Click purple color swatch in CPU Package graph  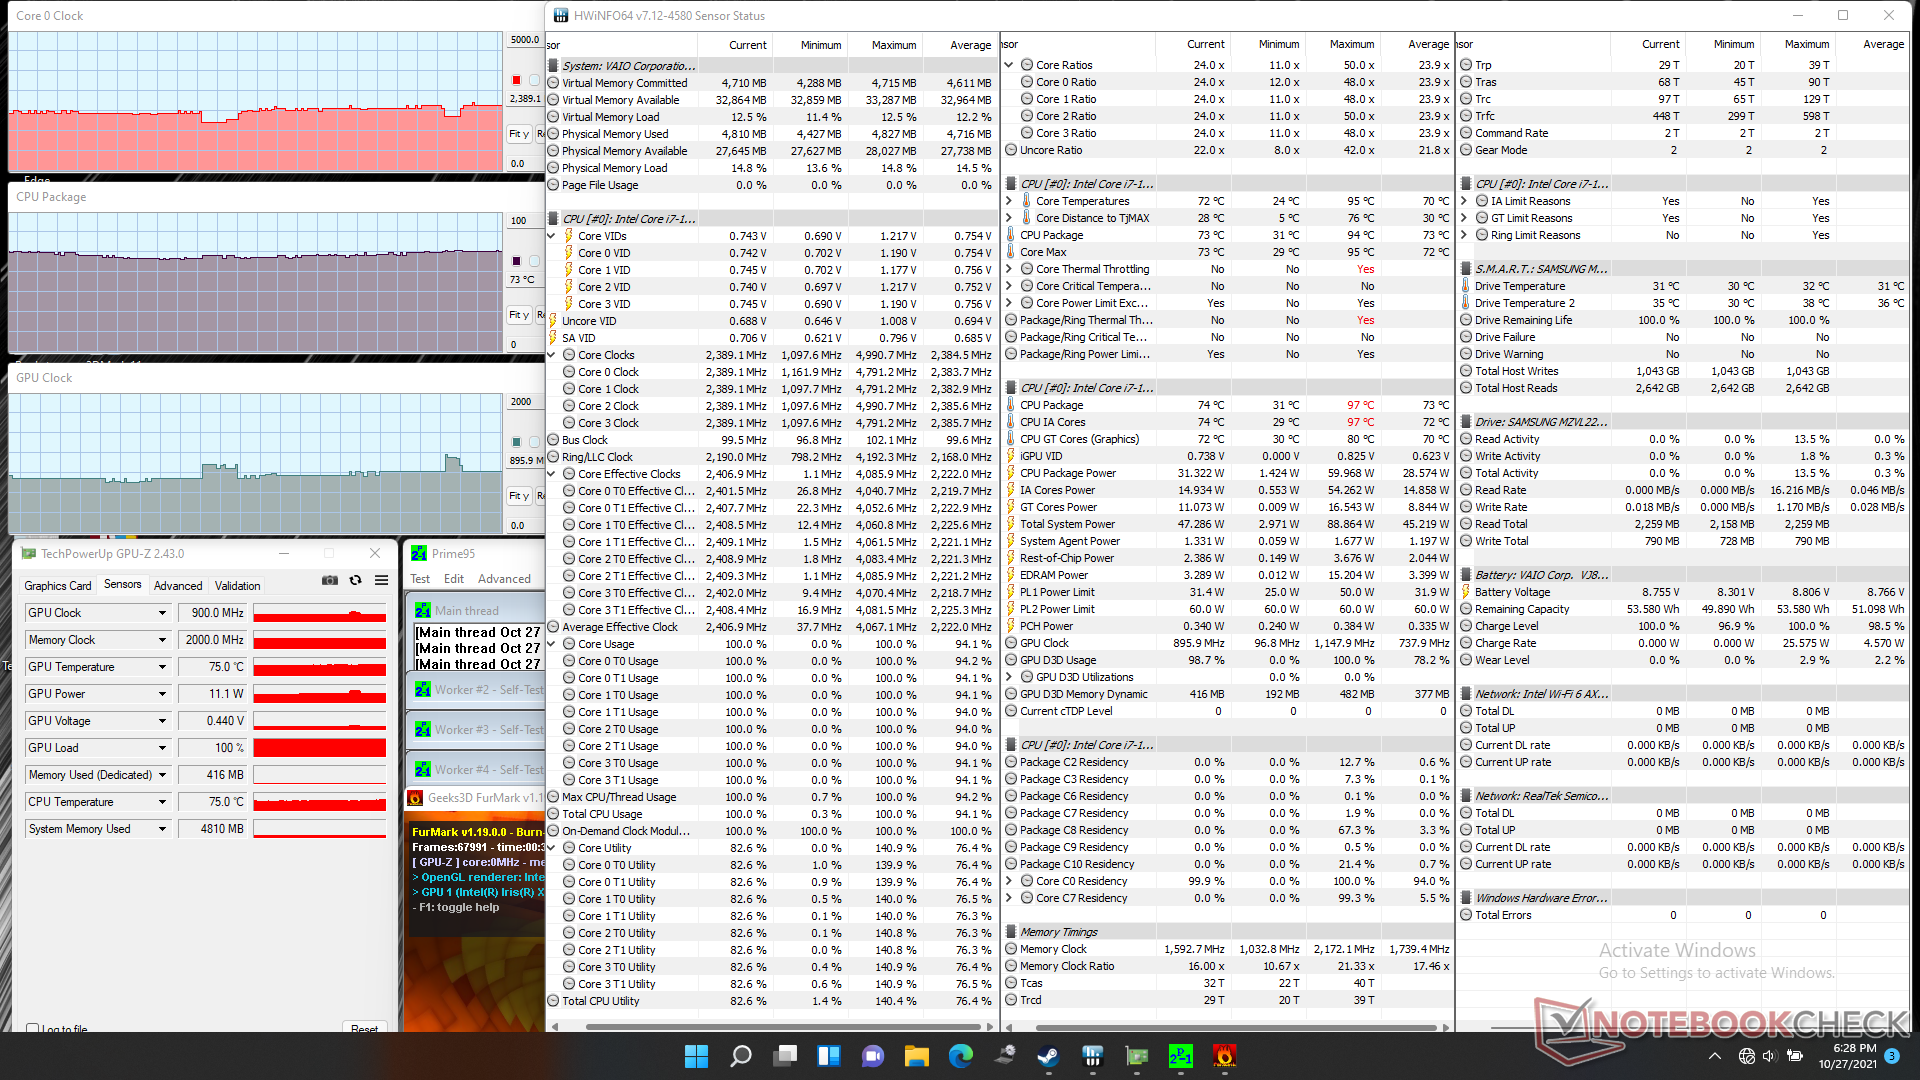pyautogui.click(x=516, y=261)
